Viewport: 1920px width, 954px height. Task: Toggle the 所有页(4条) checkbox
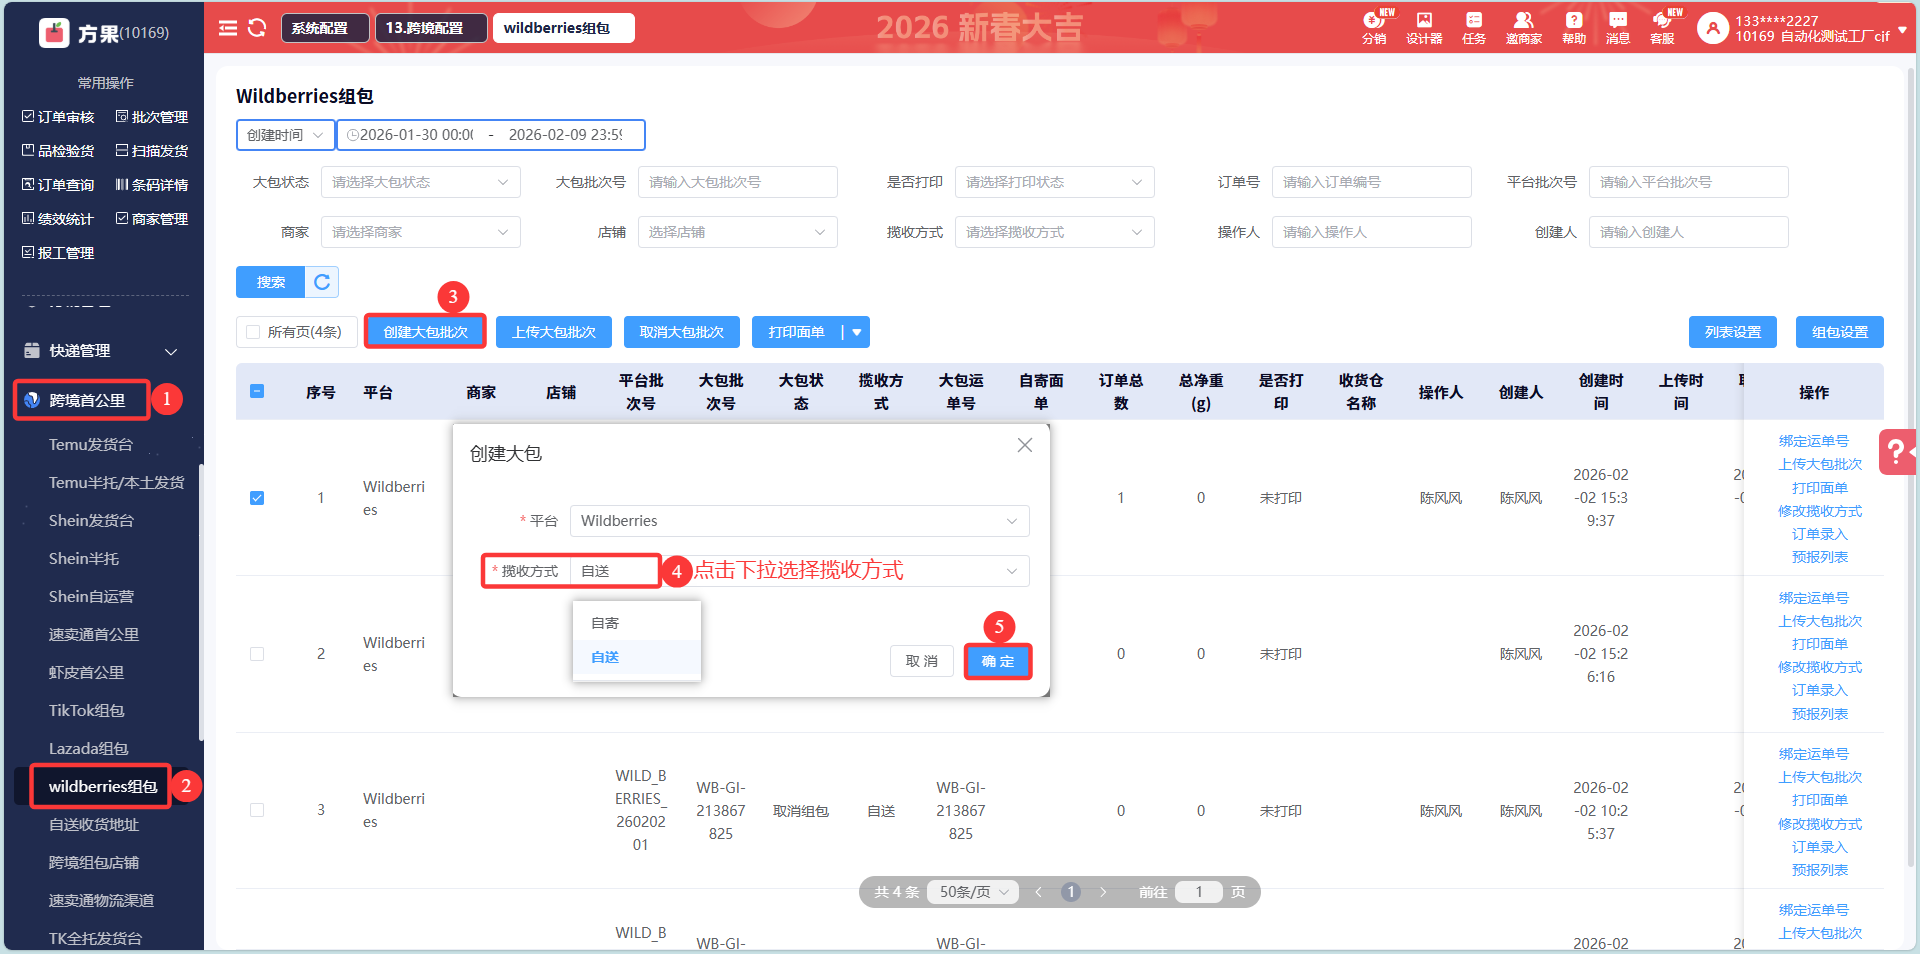(x=253, y=332)
